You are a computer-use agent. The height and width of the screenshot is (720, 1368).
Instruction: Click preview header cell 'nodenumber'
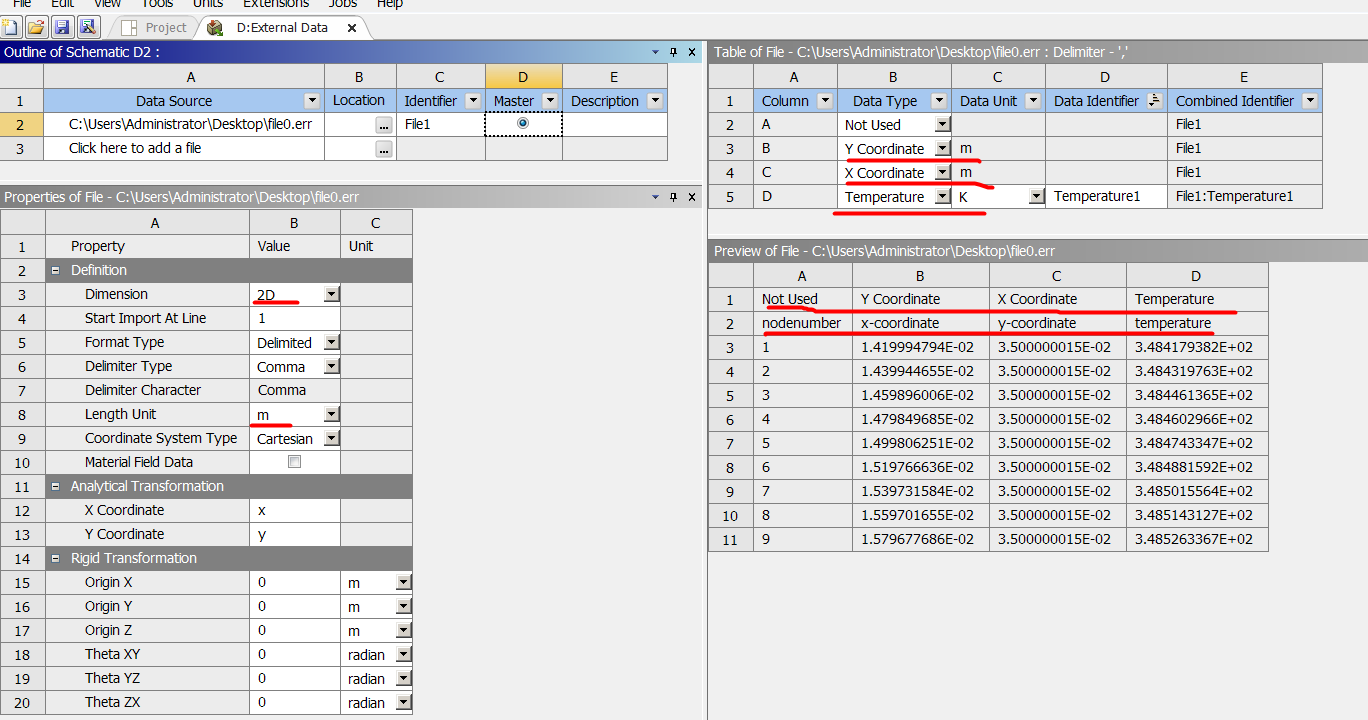803,323
